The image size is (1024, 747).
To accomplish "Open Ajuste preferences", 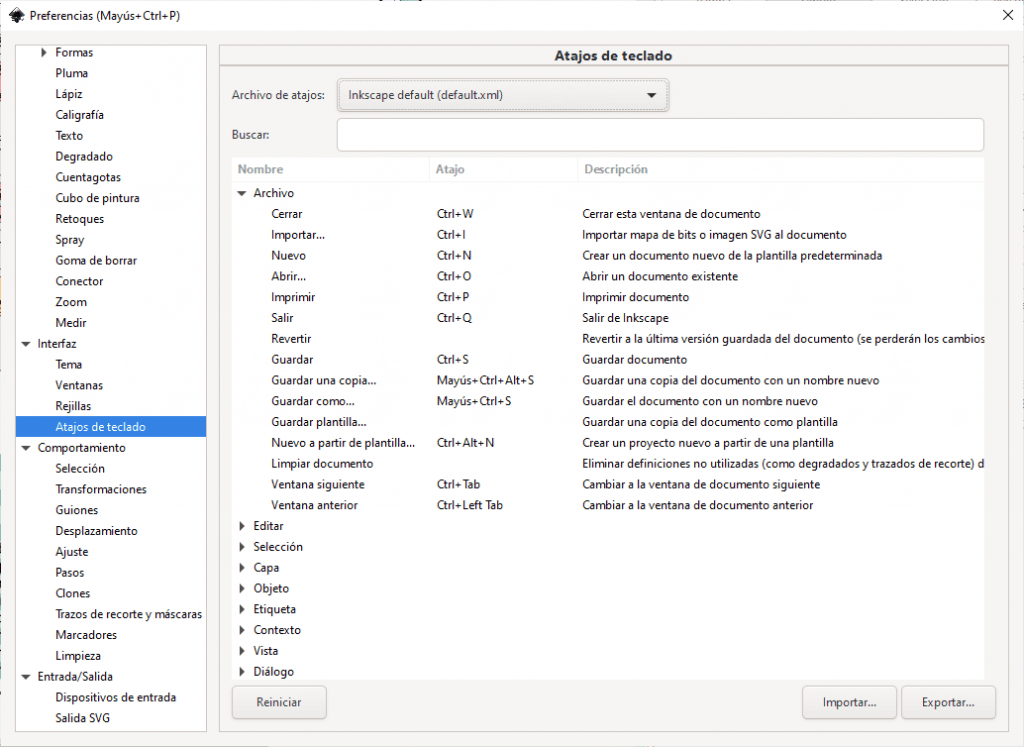I will [x=72, y=552].
